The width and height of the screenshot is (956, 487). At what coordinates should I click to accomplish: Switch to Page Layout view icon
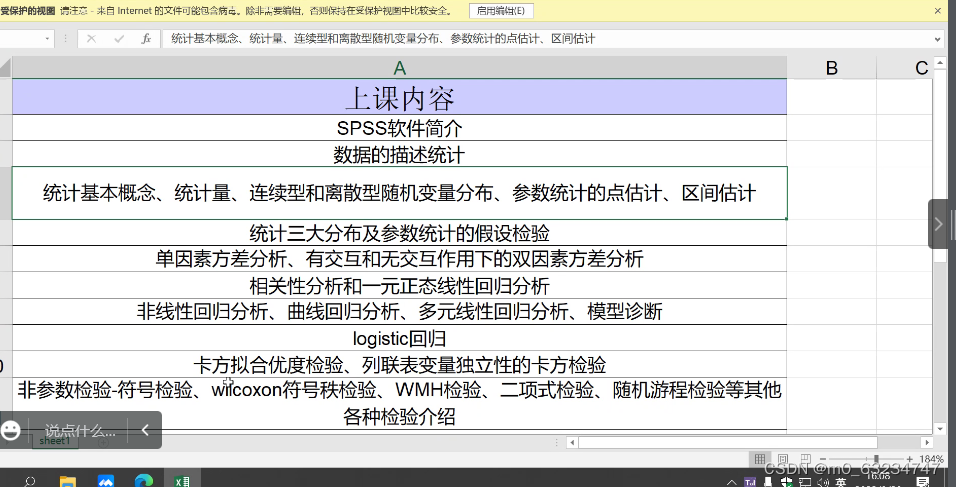pos(782,458)
